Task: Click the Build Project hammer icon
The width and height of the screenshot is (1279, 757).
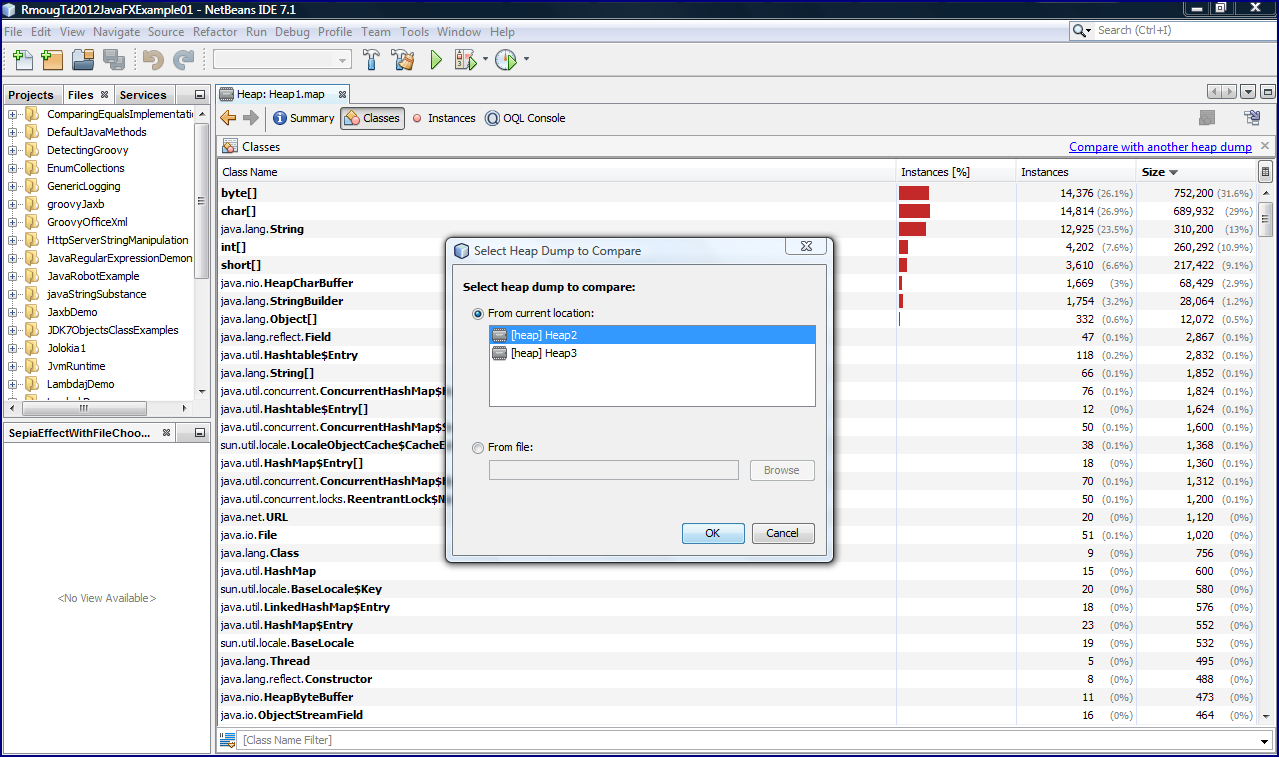Action: 372,60
